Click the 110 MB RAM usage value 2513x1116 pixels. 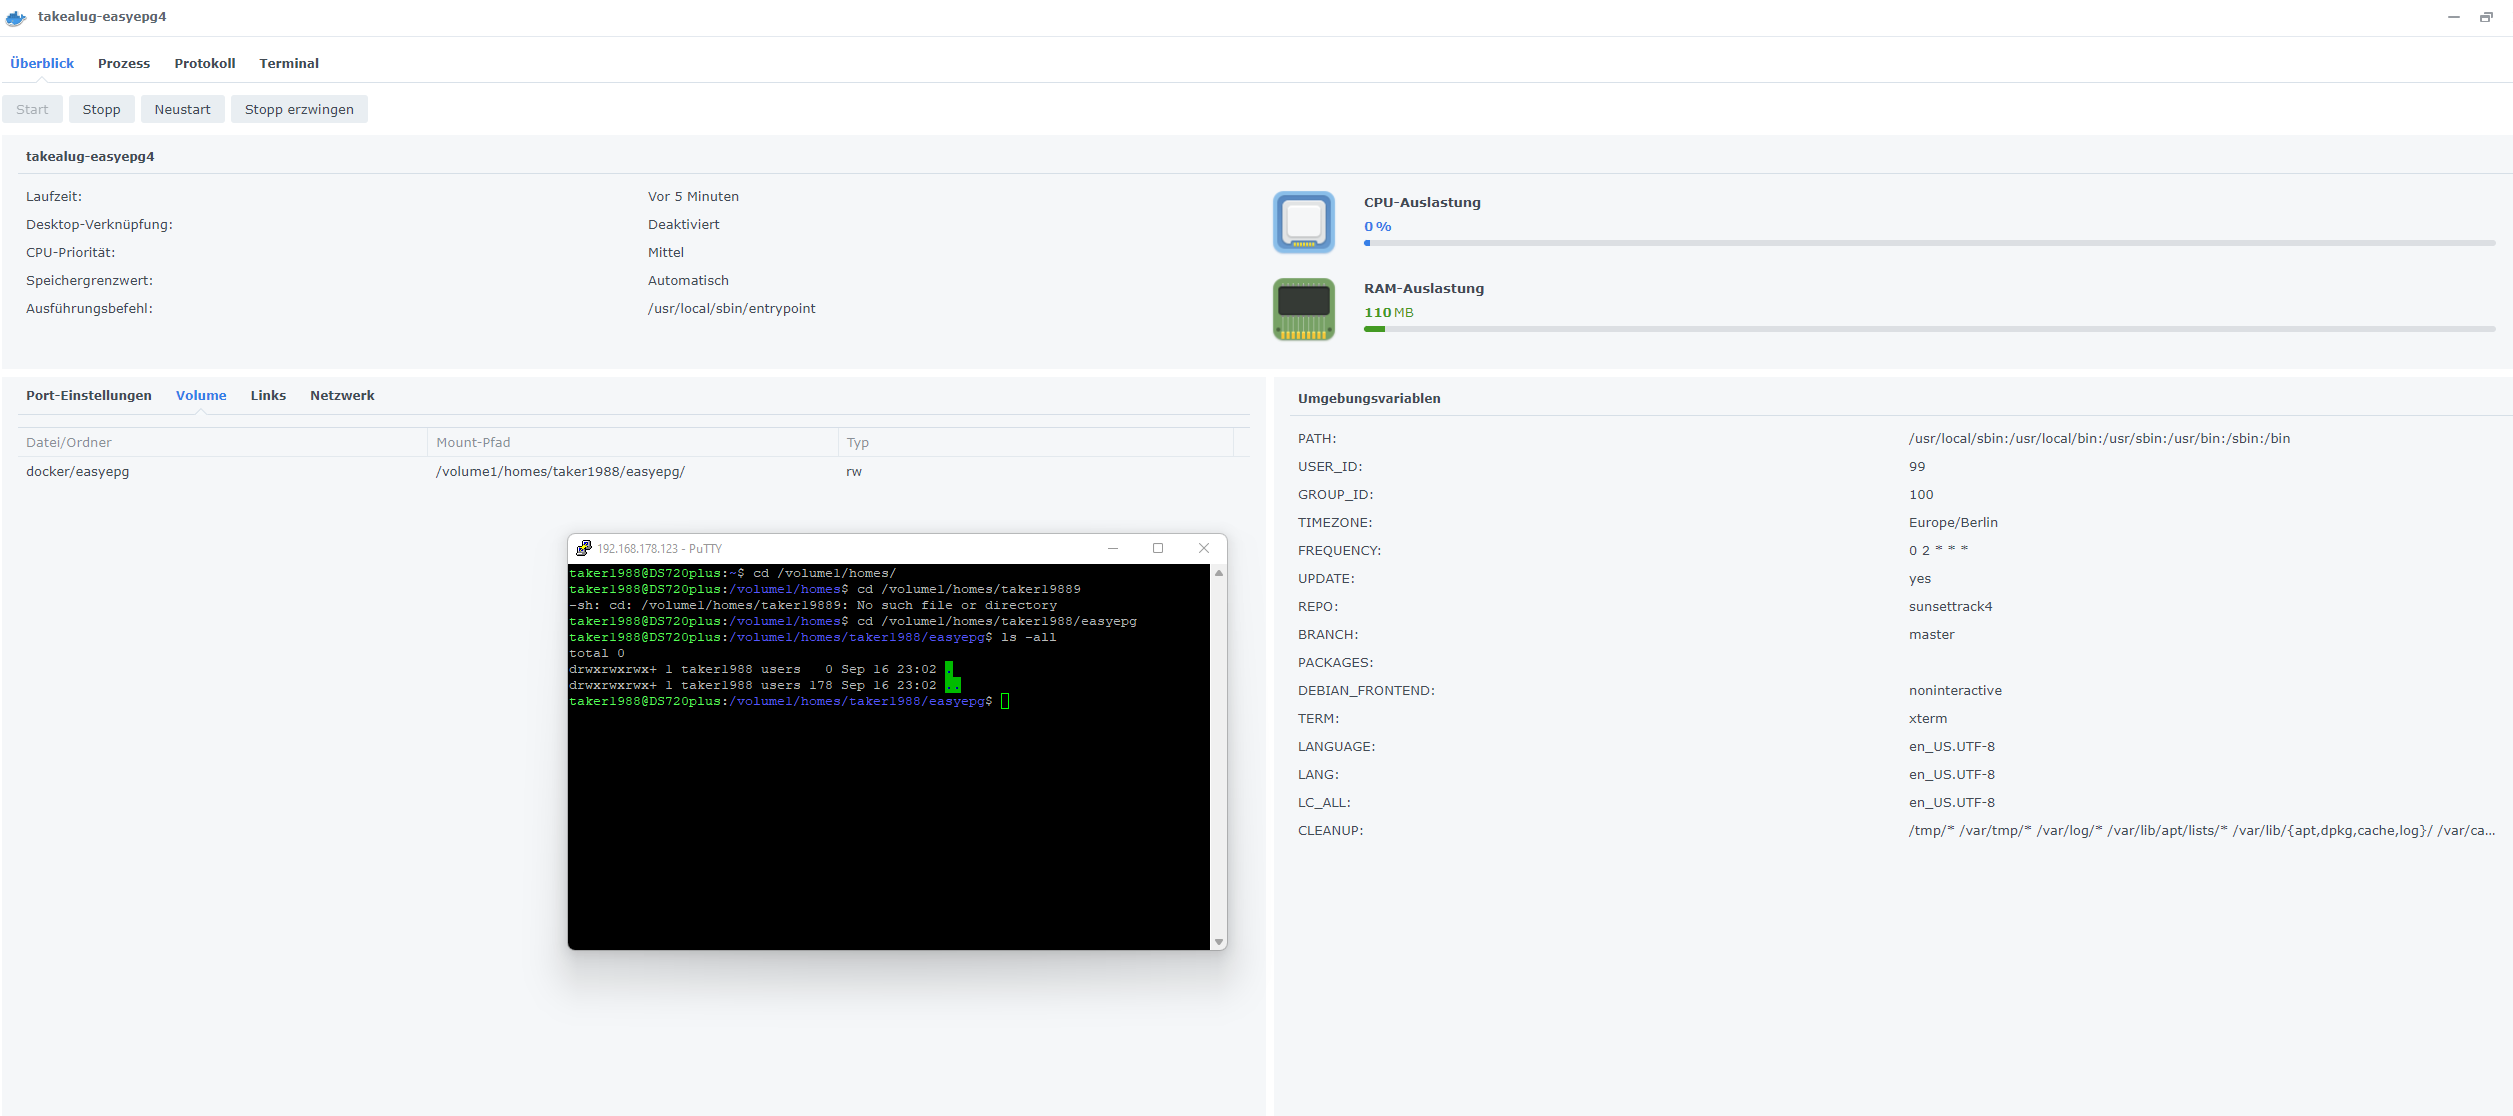(1388, 312)
